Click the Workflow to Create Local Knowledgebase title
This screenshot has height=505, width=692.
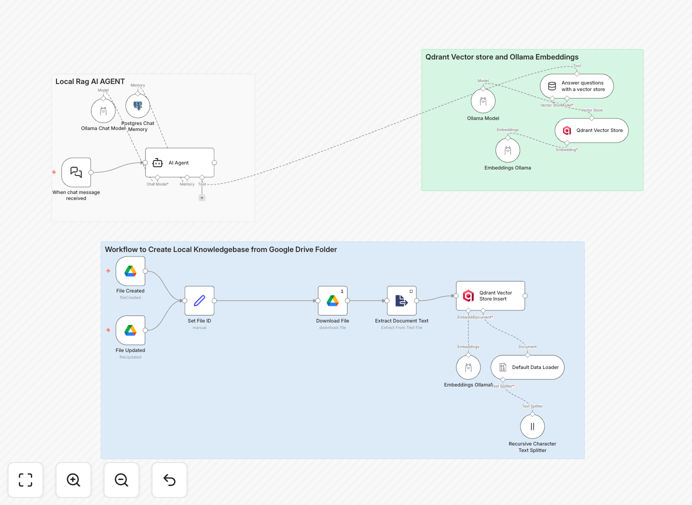point(221,249)
